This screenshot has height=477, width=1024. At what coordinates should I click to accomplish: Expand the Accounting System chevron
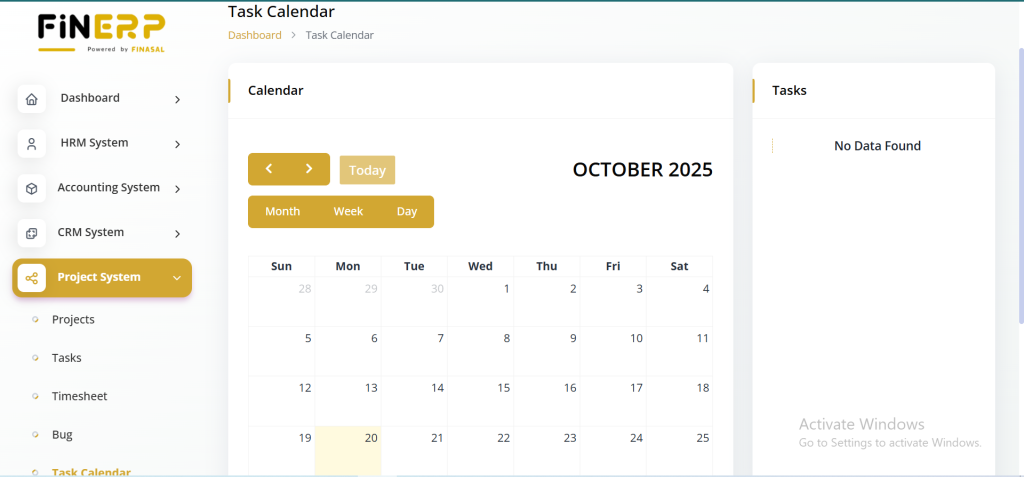pos(177,188)
